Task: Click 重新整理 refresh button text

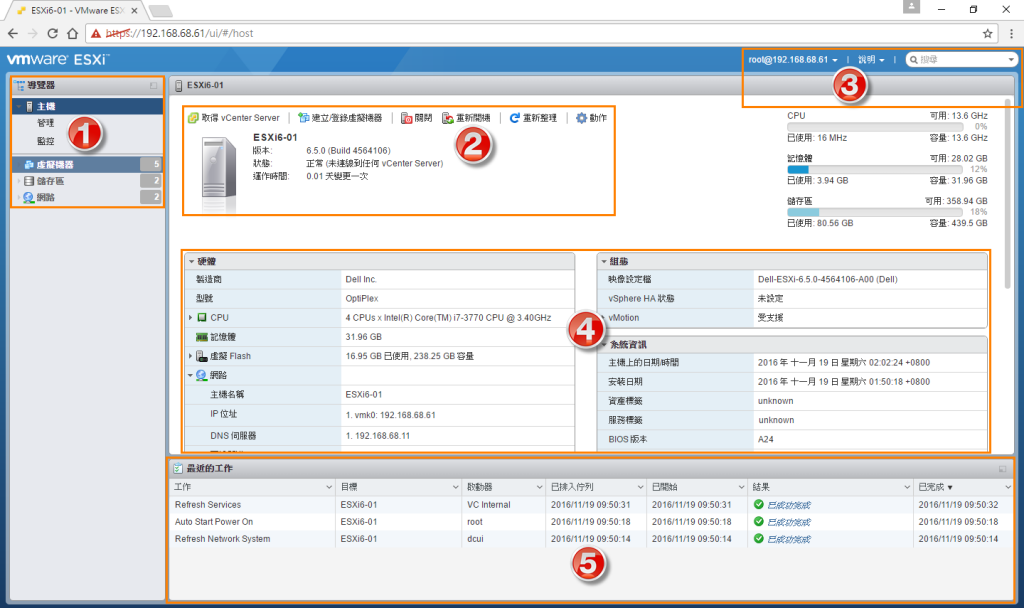Action: pos(539,118)
